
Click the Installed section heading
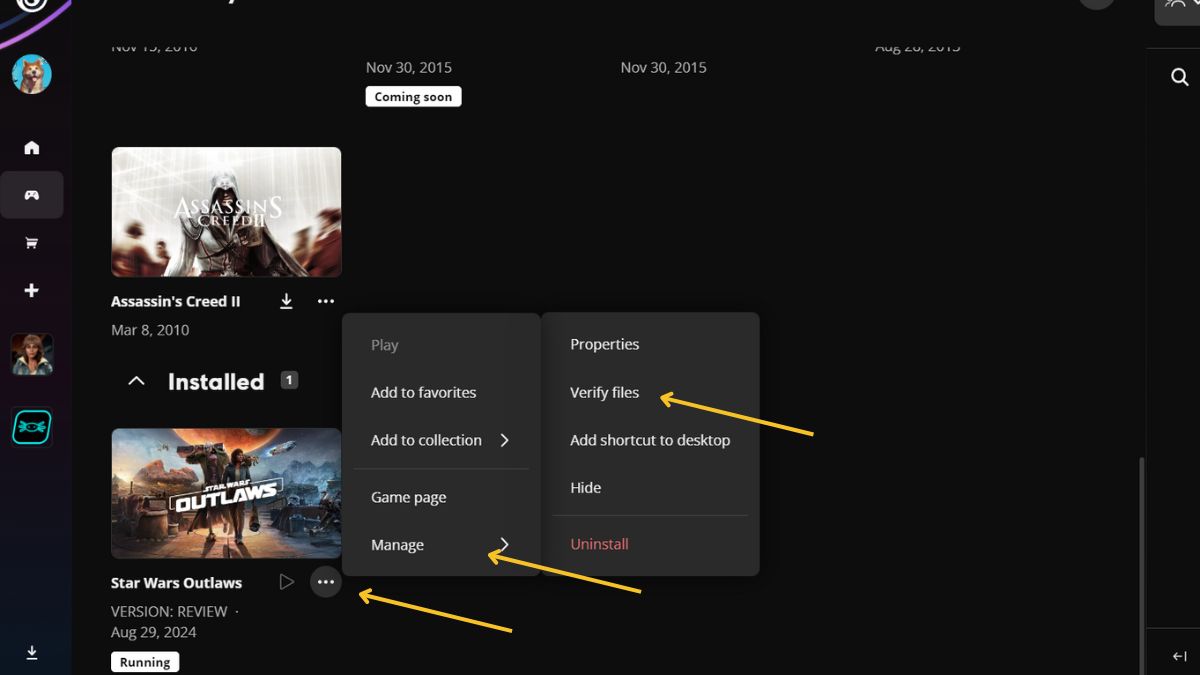click(216, 381)
